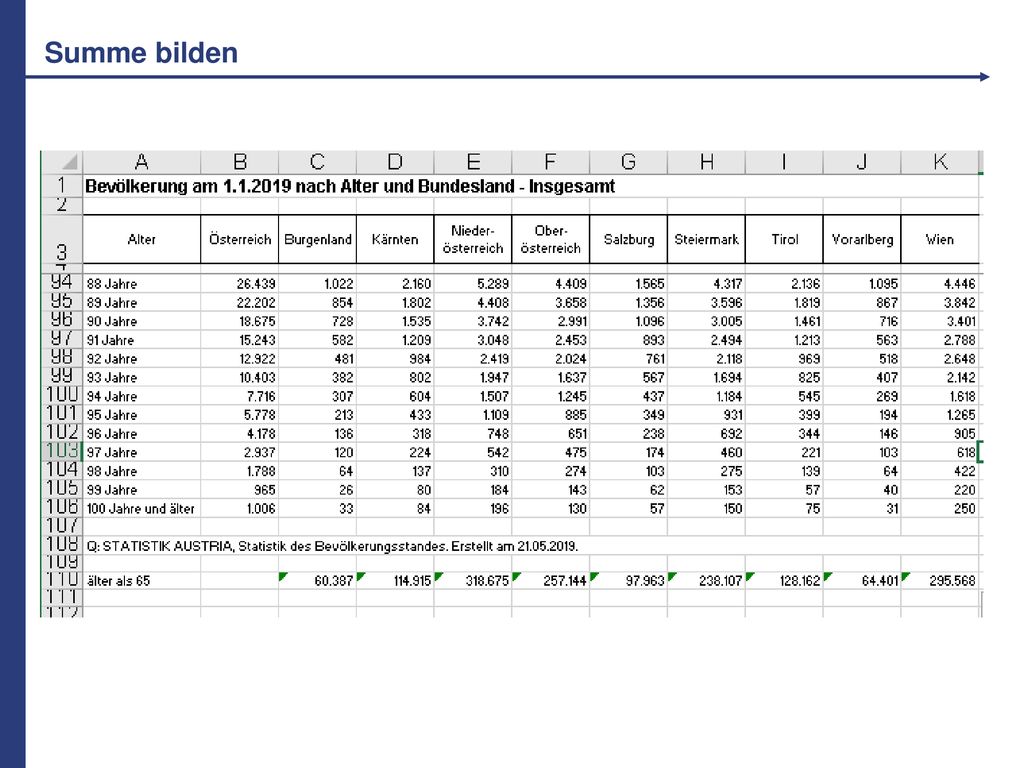Select row 3 header
The height and width of the screenshot is (768, 1024).
(62, 239)
